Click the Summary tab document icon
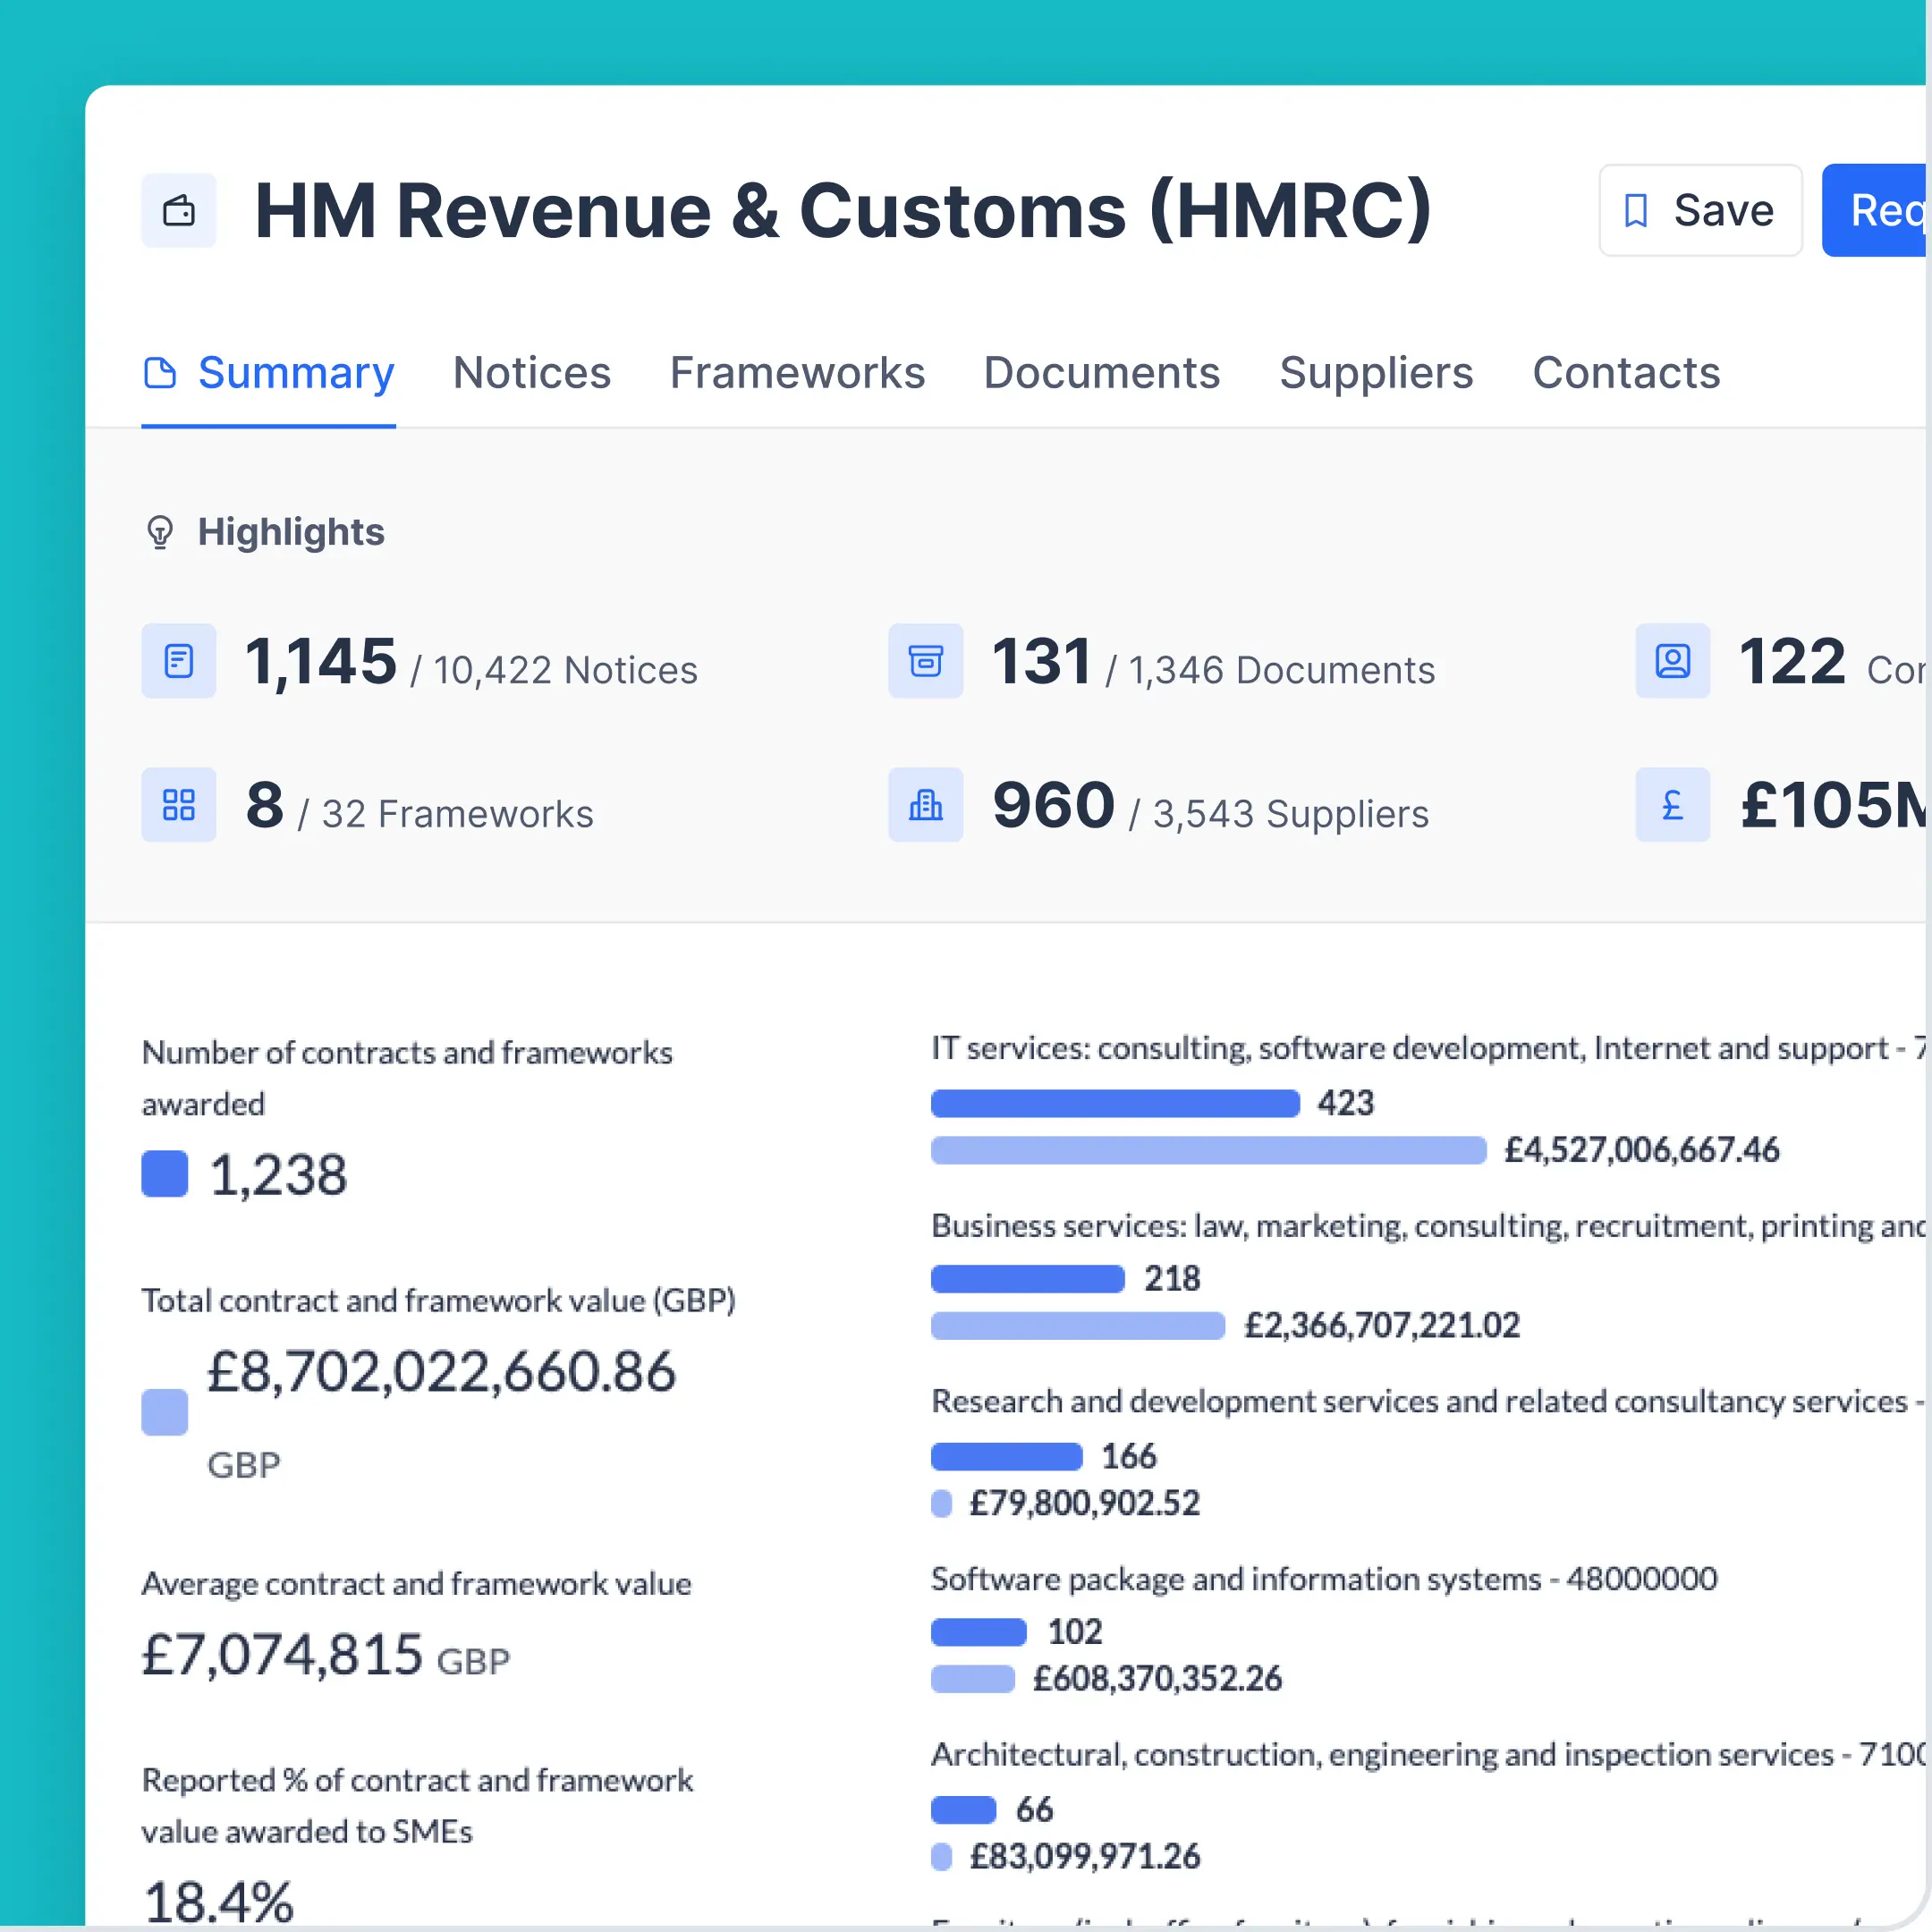This screenshot has height=1932, width=1932. 160,373
